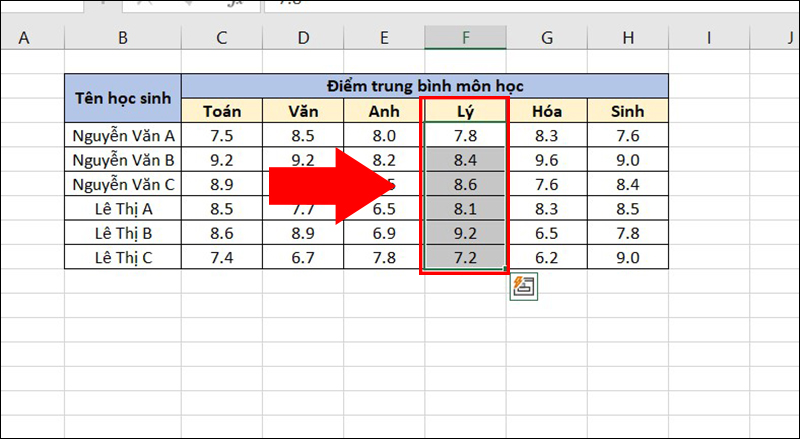Click the 'Tên học sinh' header cell
800x439 pixels.
coord(123,98)
